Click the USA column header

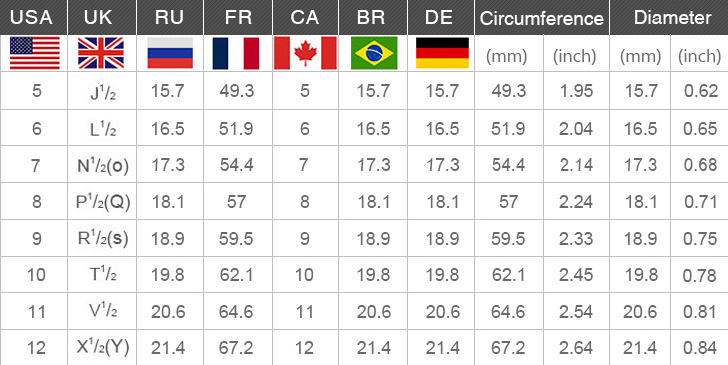coord(33,17)
